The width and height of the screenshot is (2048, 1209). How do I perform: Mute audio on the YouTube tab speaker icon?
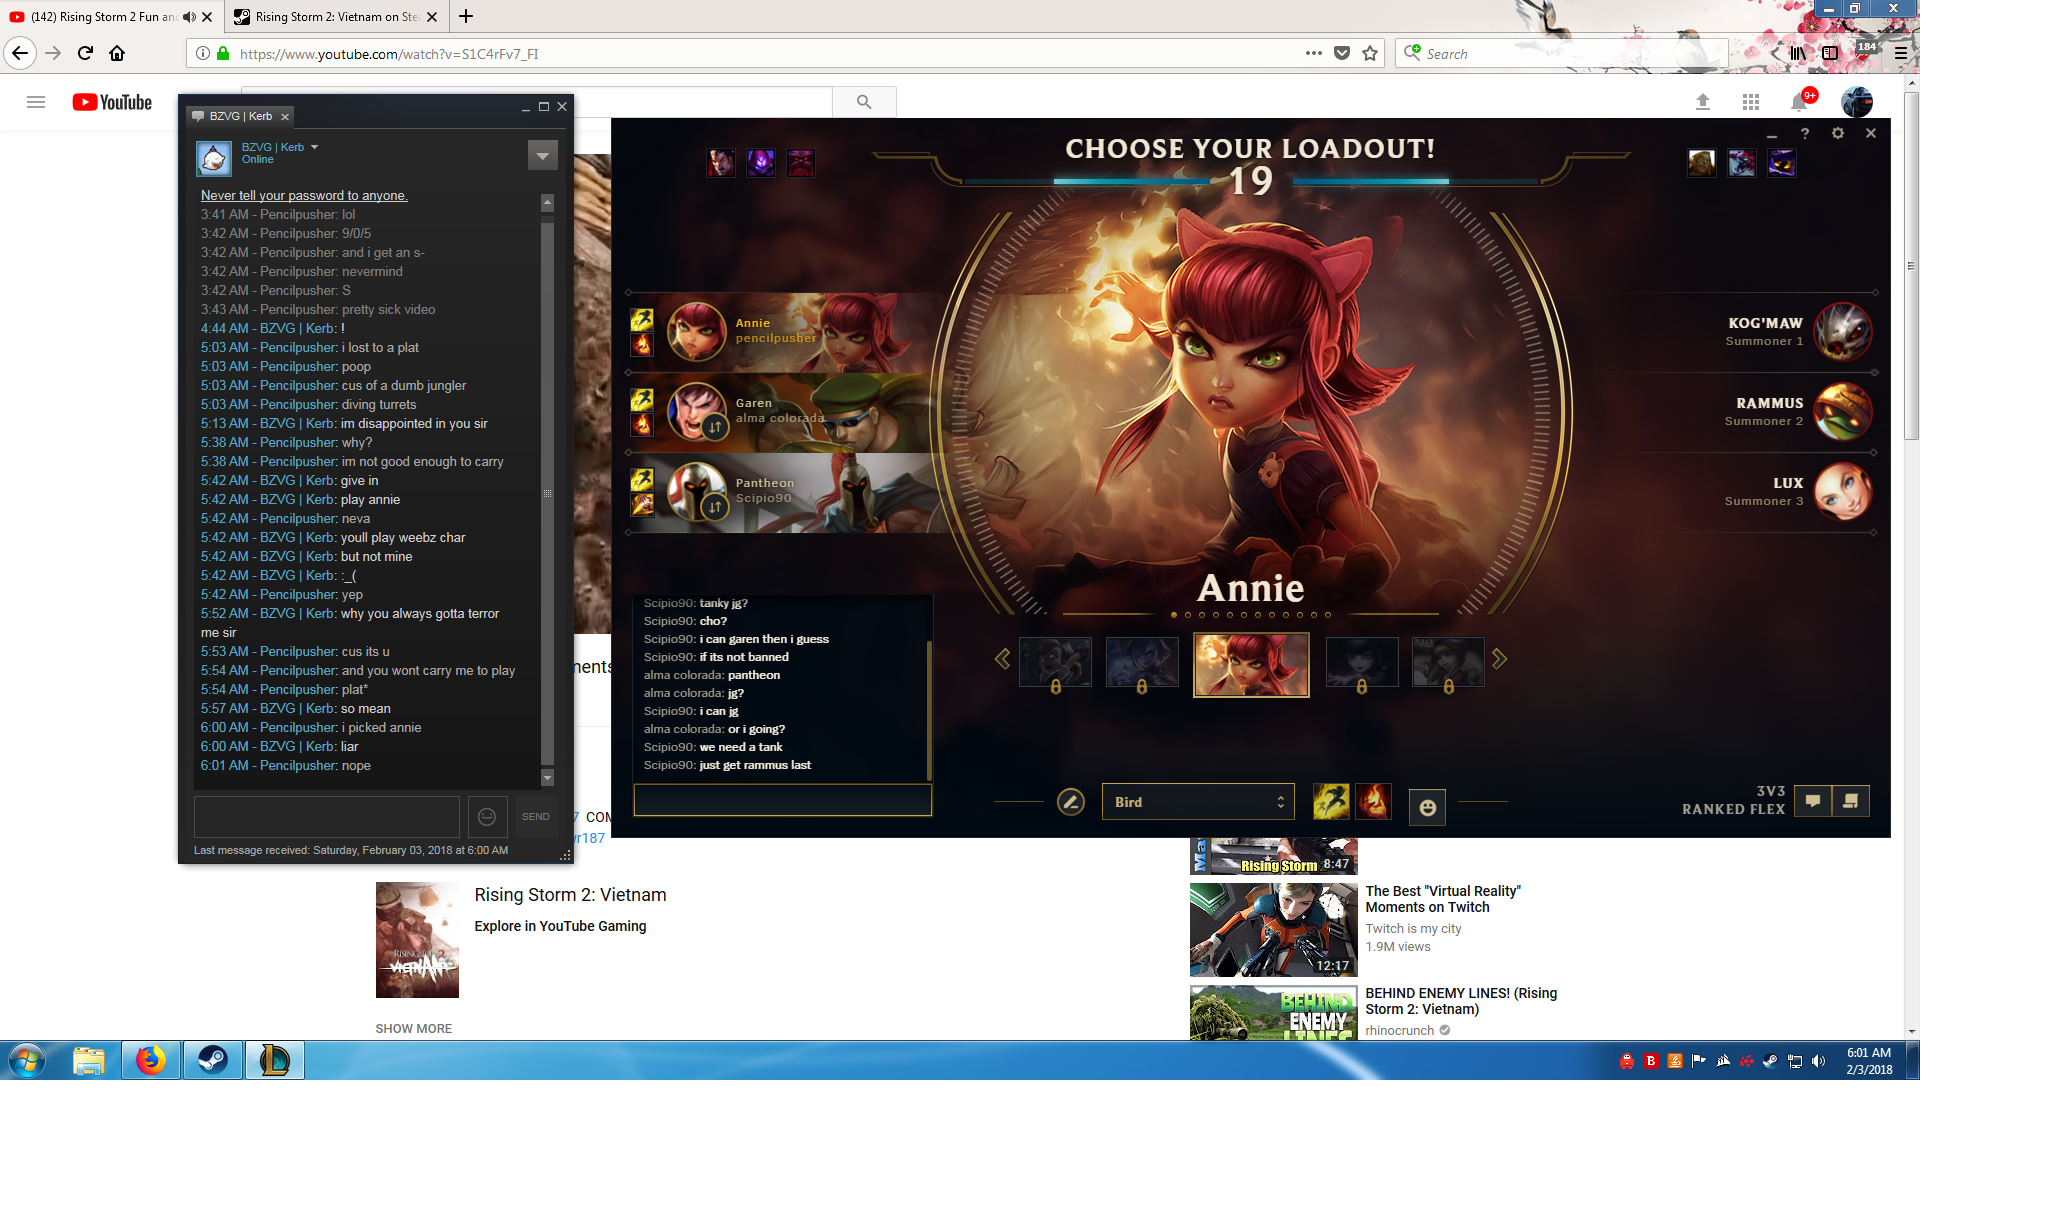point(189,17)
